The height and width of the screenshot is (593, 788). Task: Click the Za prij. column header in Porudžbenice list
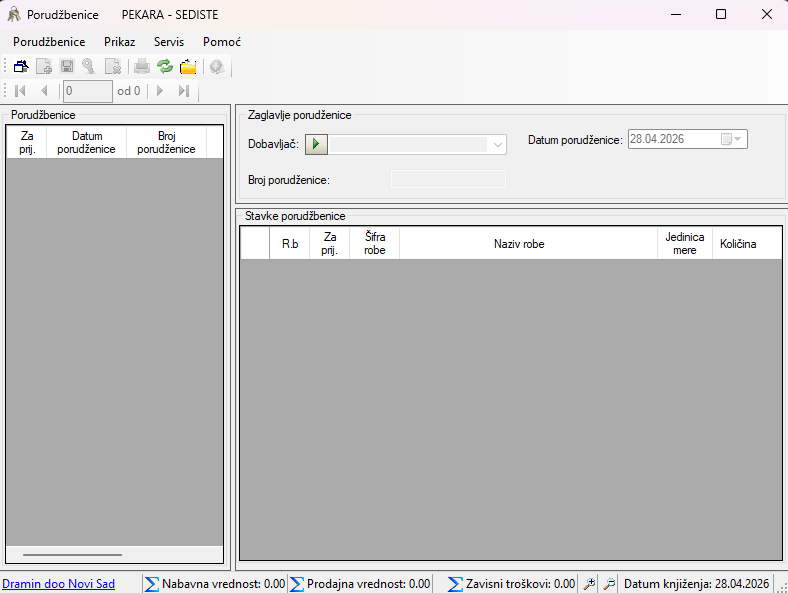tap(27, 143)
